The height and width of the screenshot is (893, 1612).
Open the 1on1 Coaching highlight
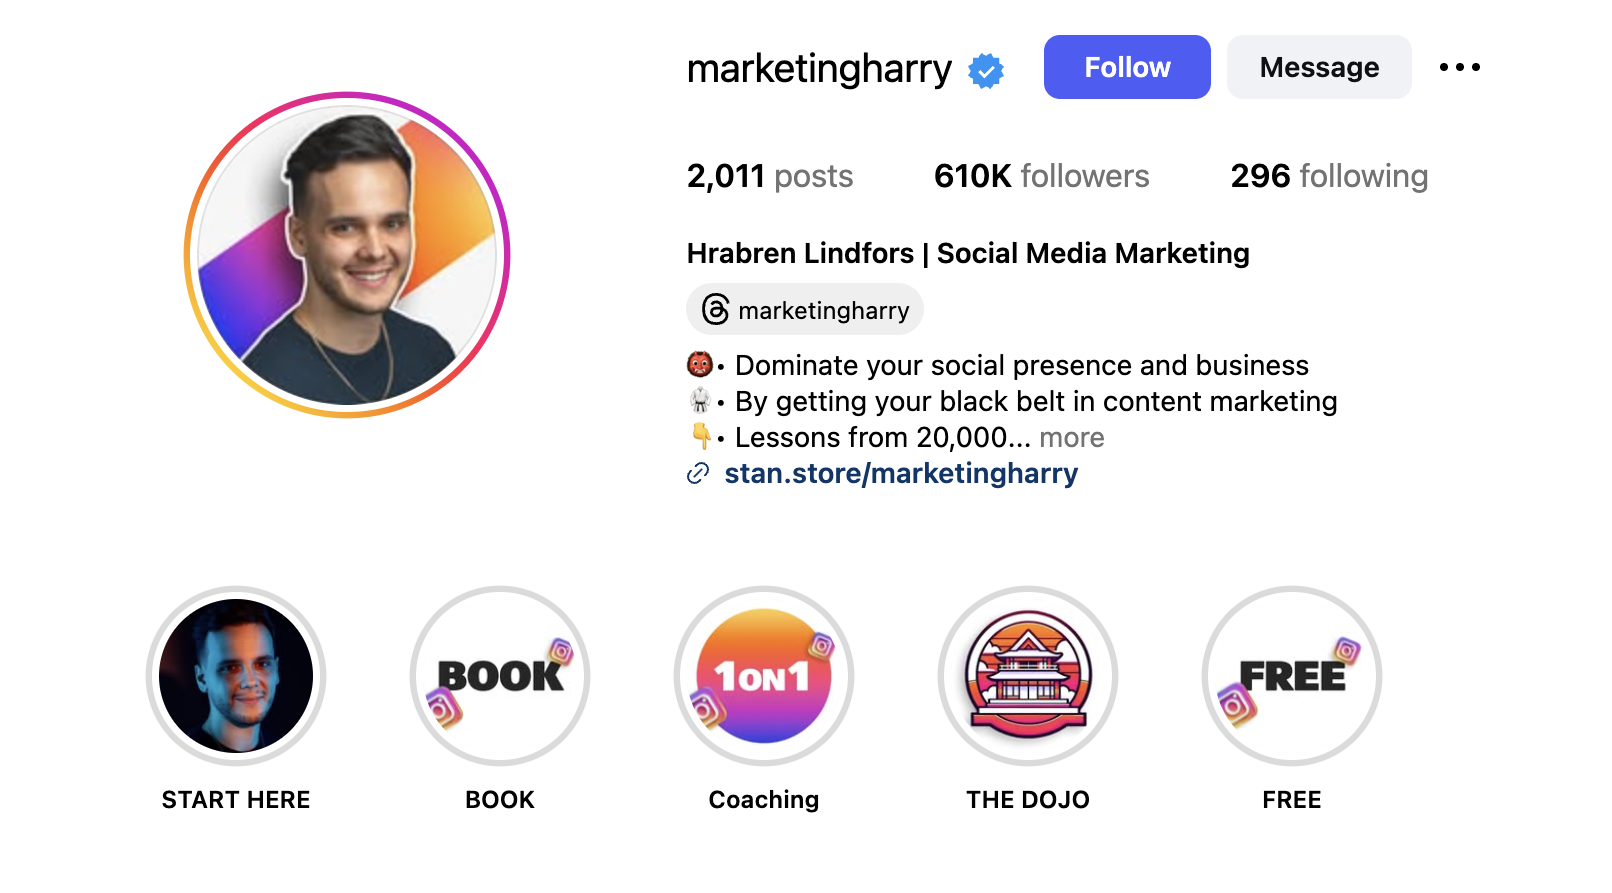(764, 676)
